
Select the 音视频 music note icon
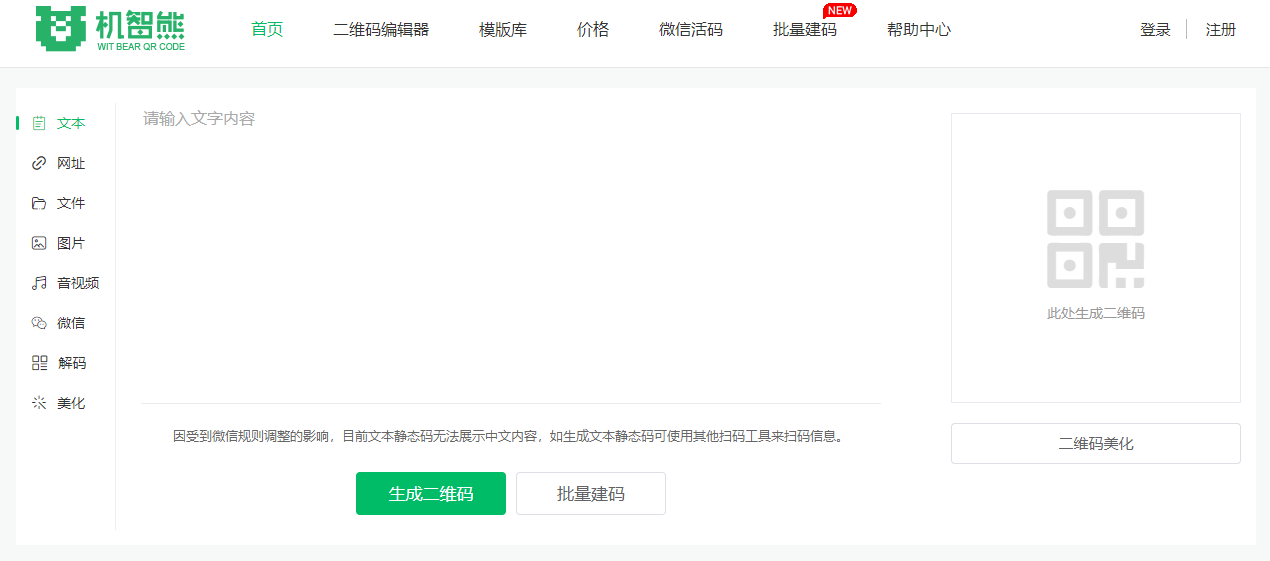[x=39, y=283]
